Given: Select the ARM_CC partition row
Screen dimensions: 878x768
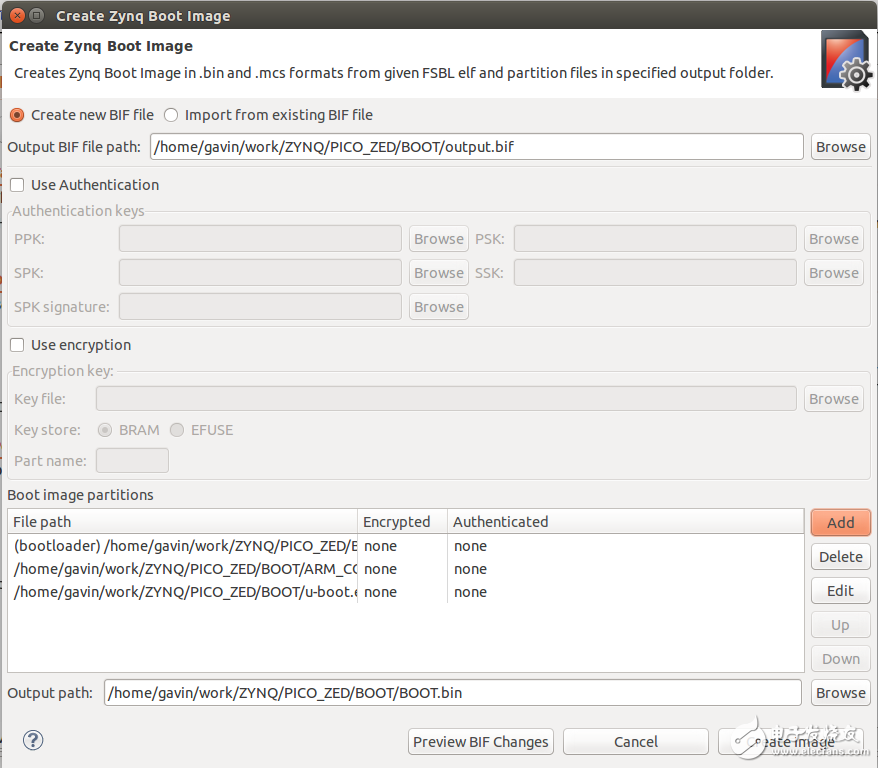Looking at the screenshot, I should tap(184, 569).
